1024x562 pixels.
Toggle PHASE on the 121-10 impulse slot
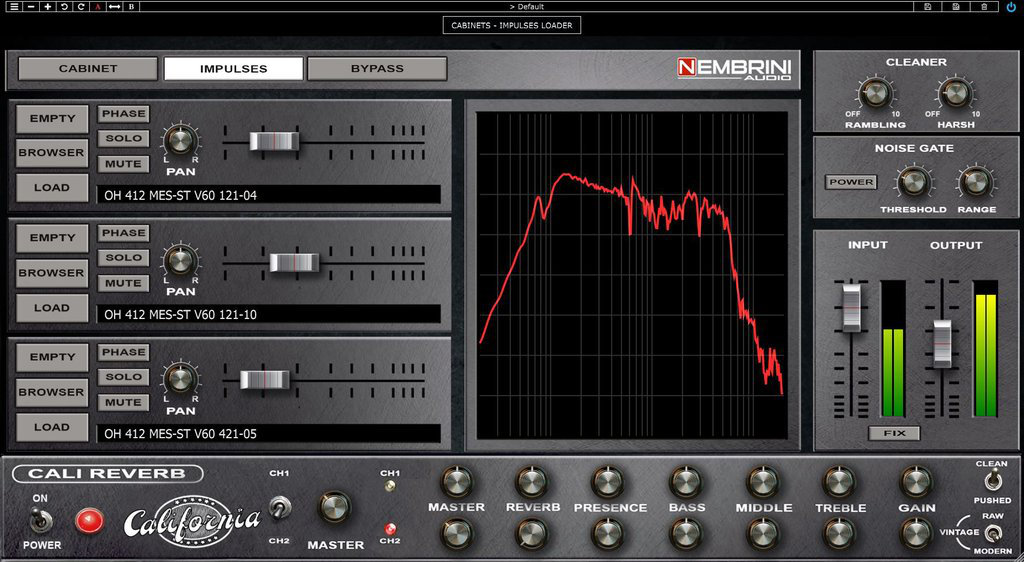point(123,233)
